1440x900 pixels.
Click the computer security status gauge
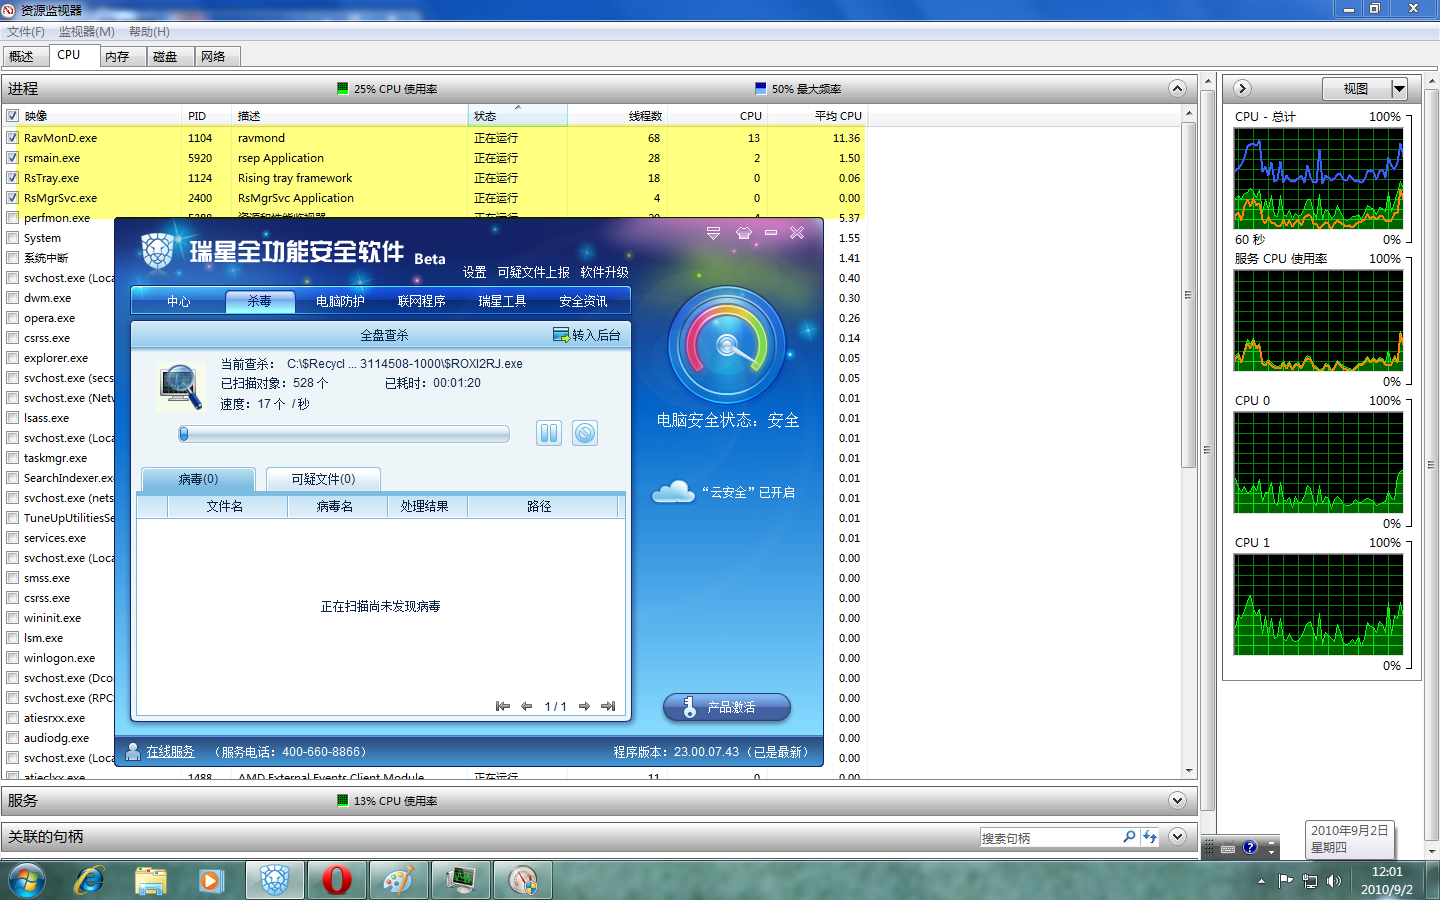point(728,345)
